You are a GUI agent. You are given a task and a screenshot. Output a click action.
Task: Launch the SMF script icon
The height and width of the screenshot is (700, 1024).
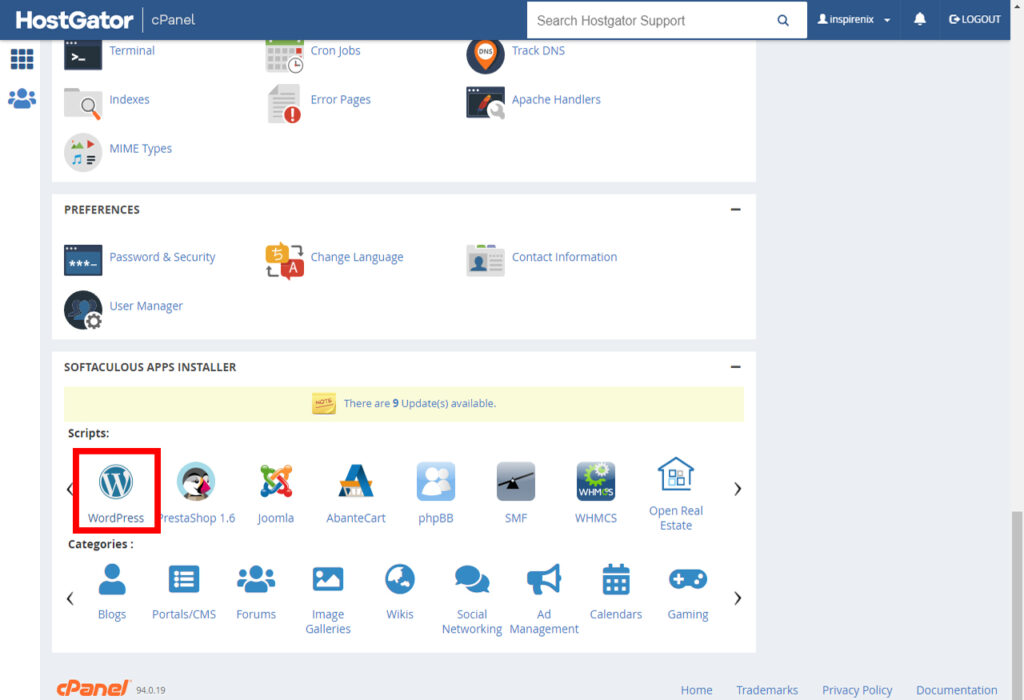tap(516, 482)
